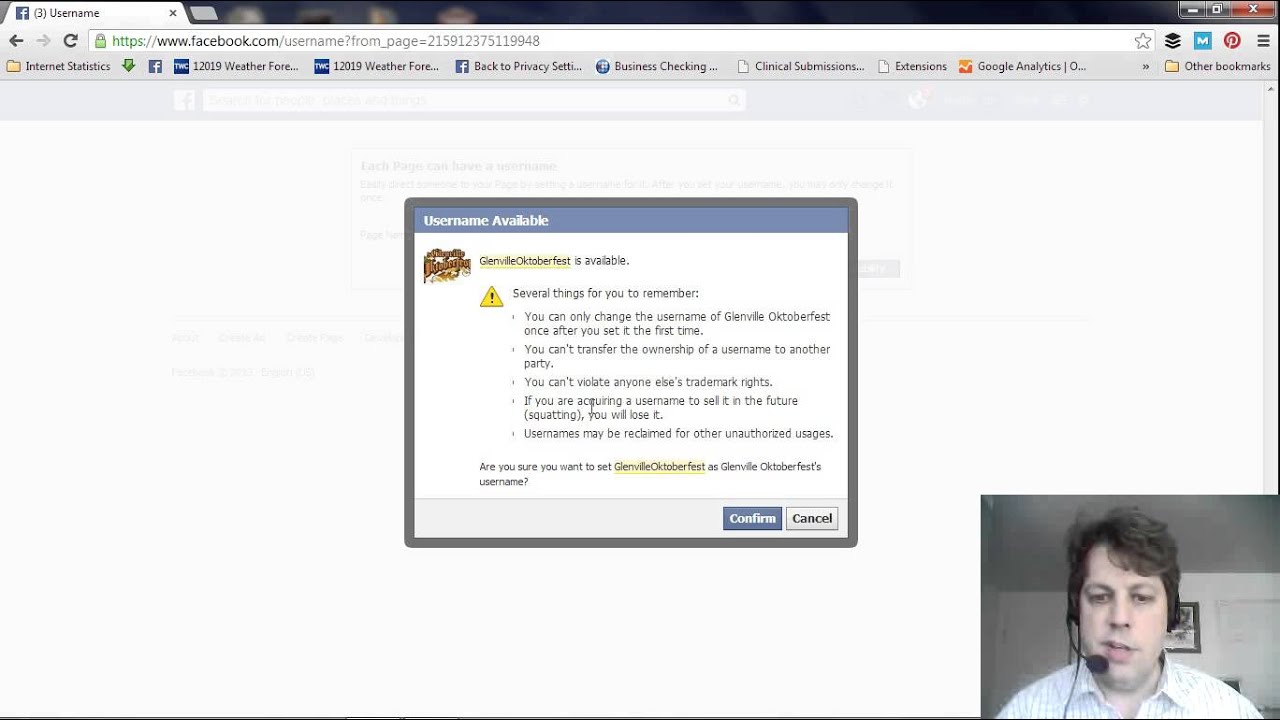Open the Business Checking bookmark
Viewport: 1280px width, 720px height.
656,67
